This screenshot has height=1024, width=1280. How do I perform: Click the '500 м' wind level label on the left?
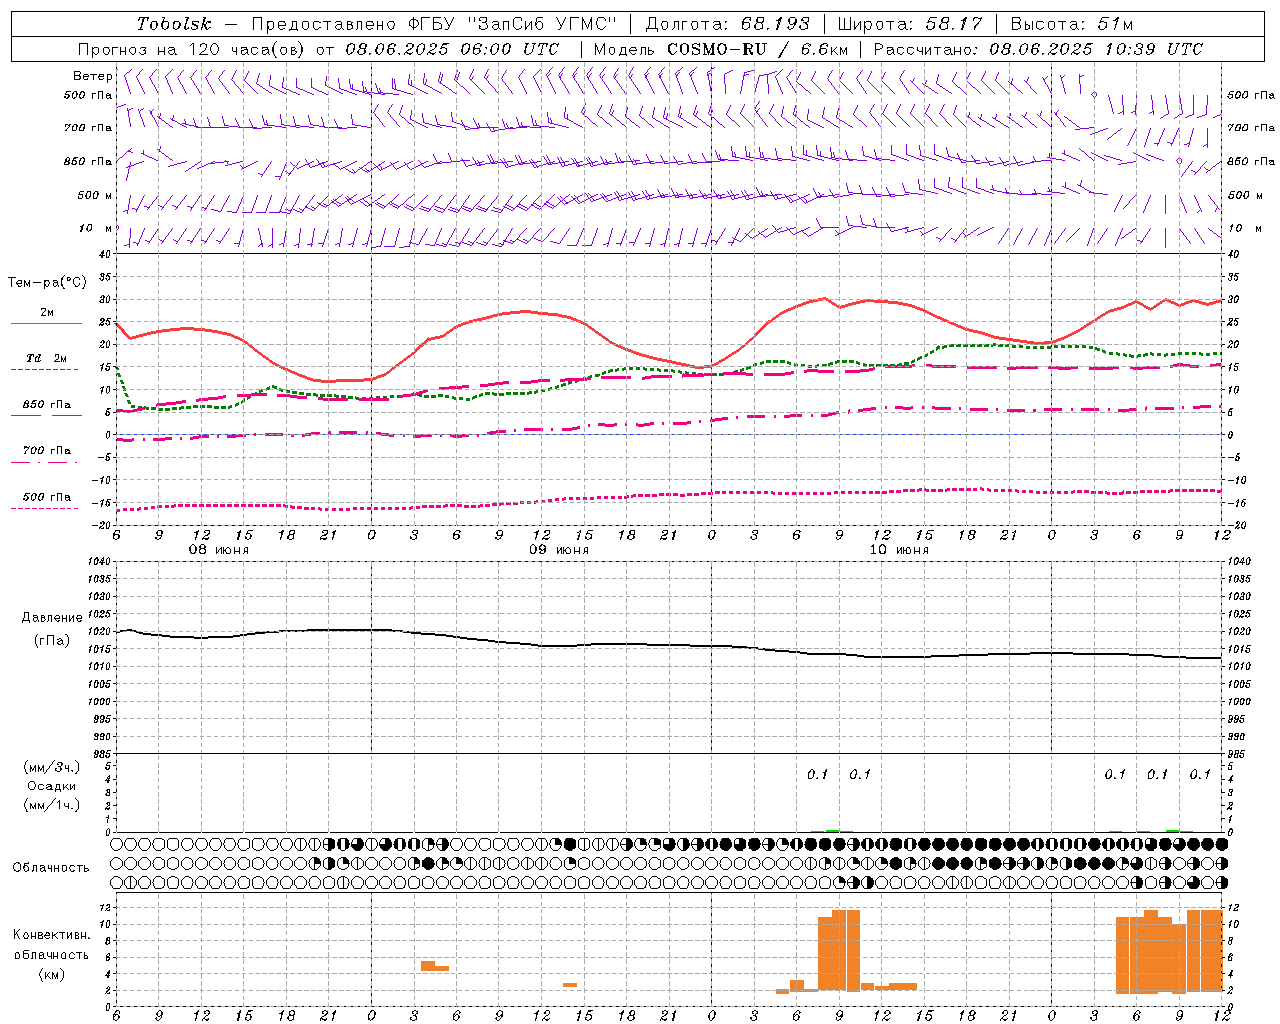tap(95, 195)
